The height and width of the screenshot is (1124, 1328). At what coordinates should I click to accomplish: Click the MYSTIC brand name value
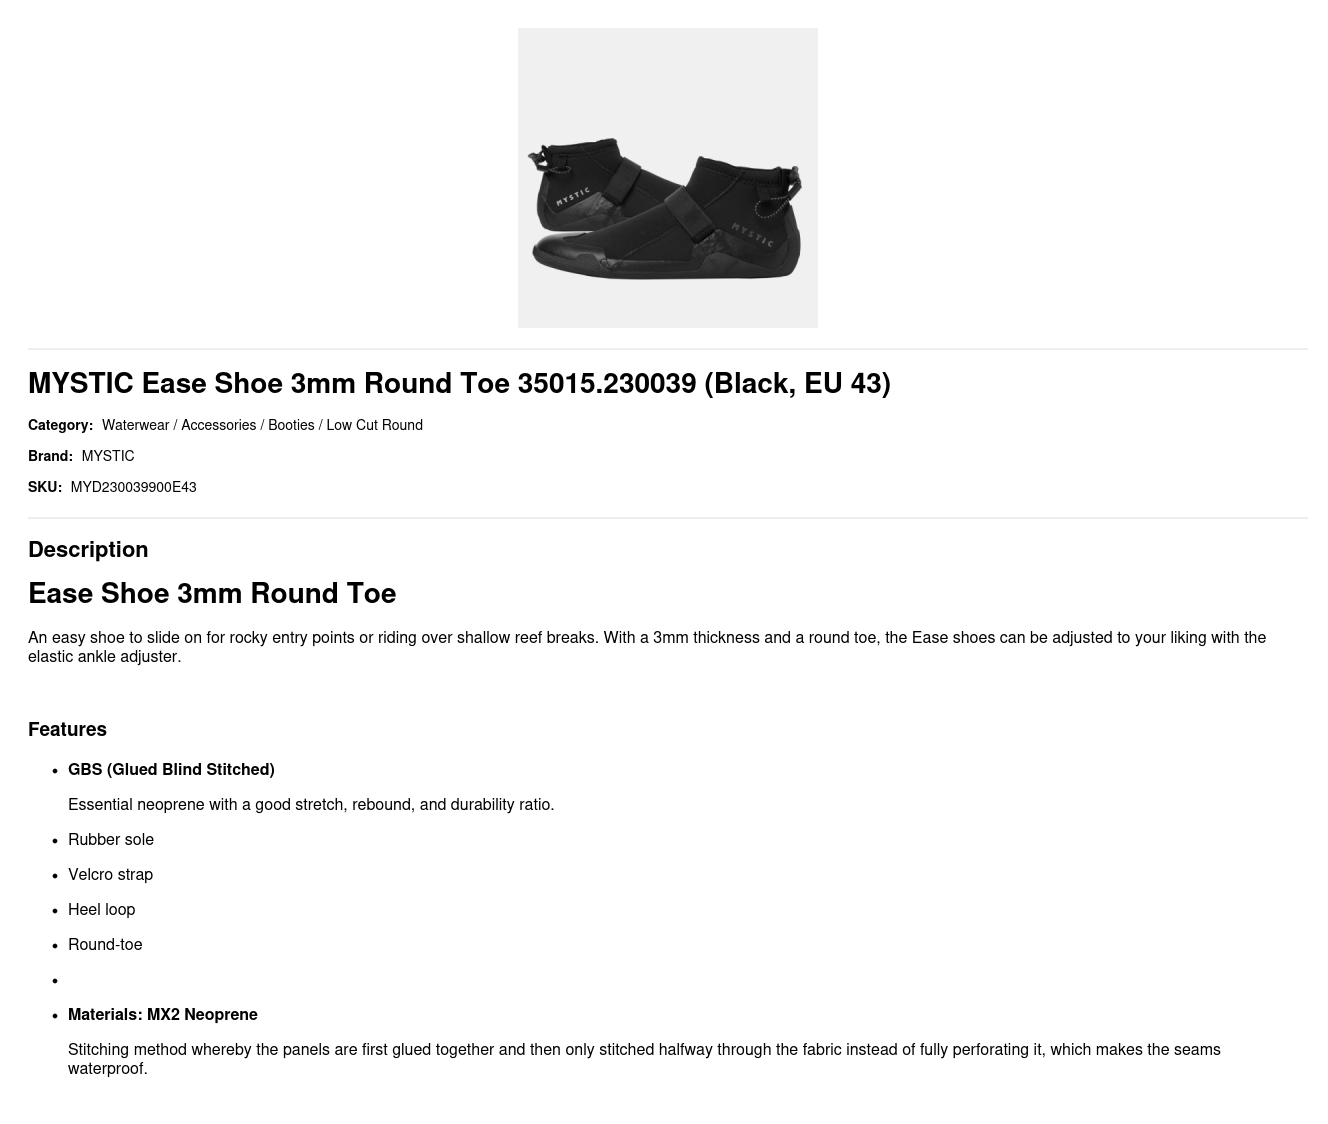[107, 456]
